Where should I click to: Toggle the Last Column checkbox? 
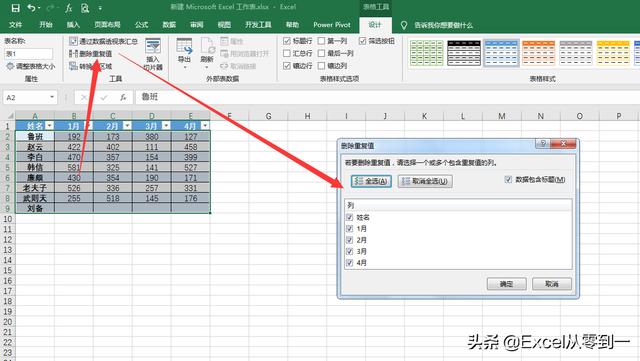[x=321, y=53]
